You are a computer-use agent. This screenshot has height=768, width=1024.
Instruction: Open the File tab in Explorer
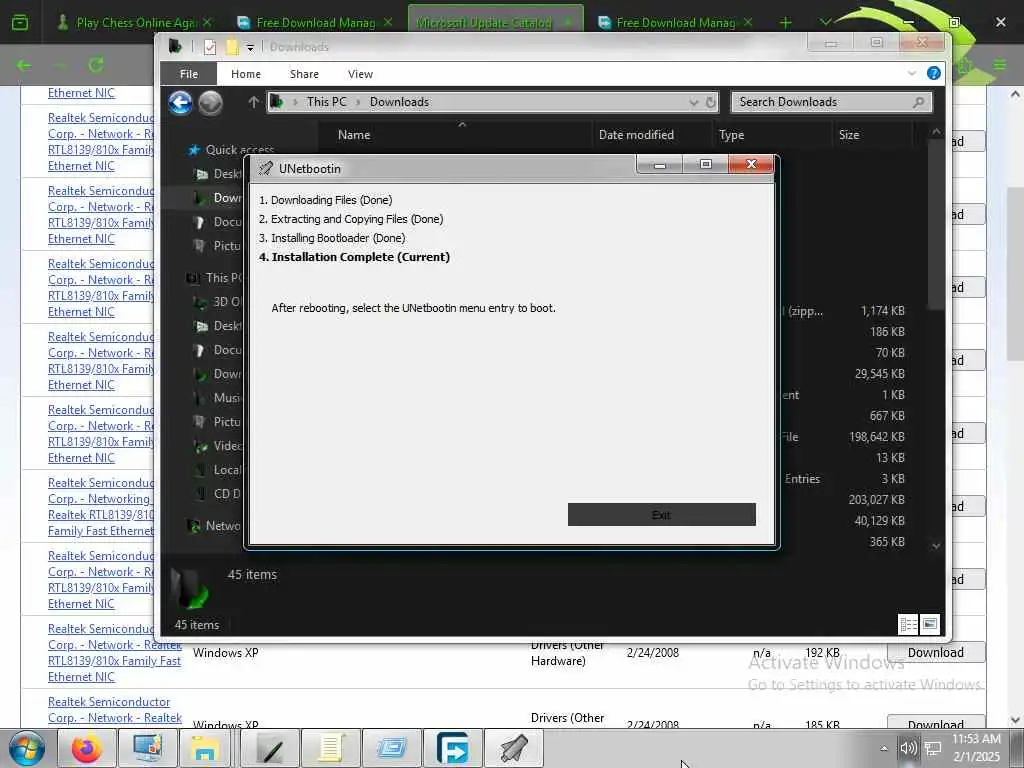click(189, 74)
